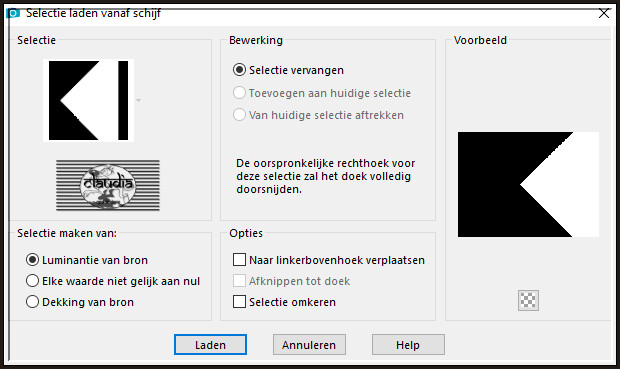
Task: Open the Help button
Action: 408,345
